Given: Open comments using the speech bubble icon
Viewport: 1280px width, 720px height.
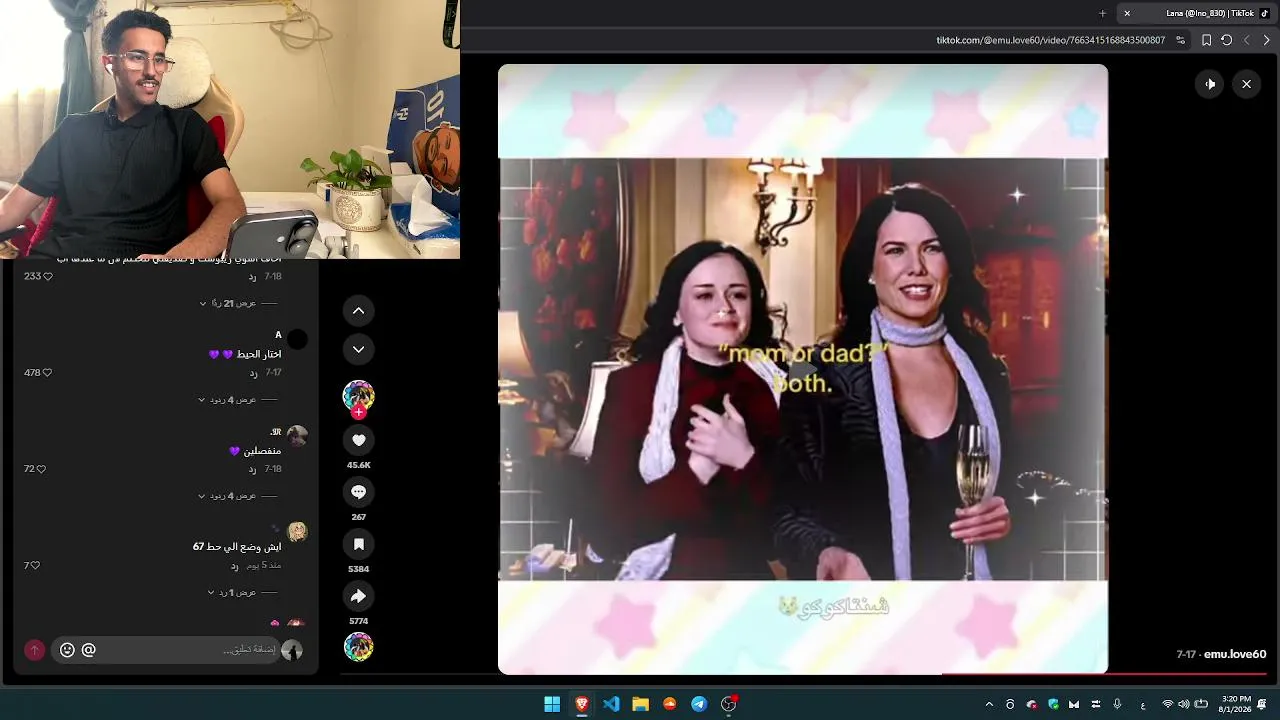Looking at the screenshot, I should (358, 492).
